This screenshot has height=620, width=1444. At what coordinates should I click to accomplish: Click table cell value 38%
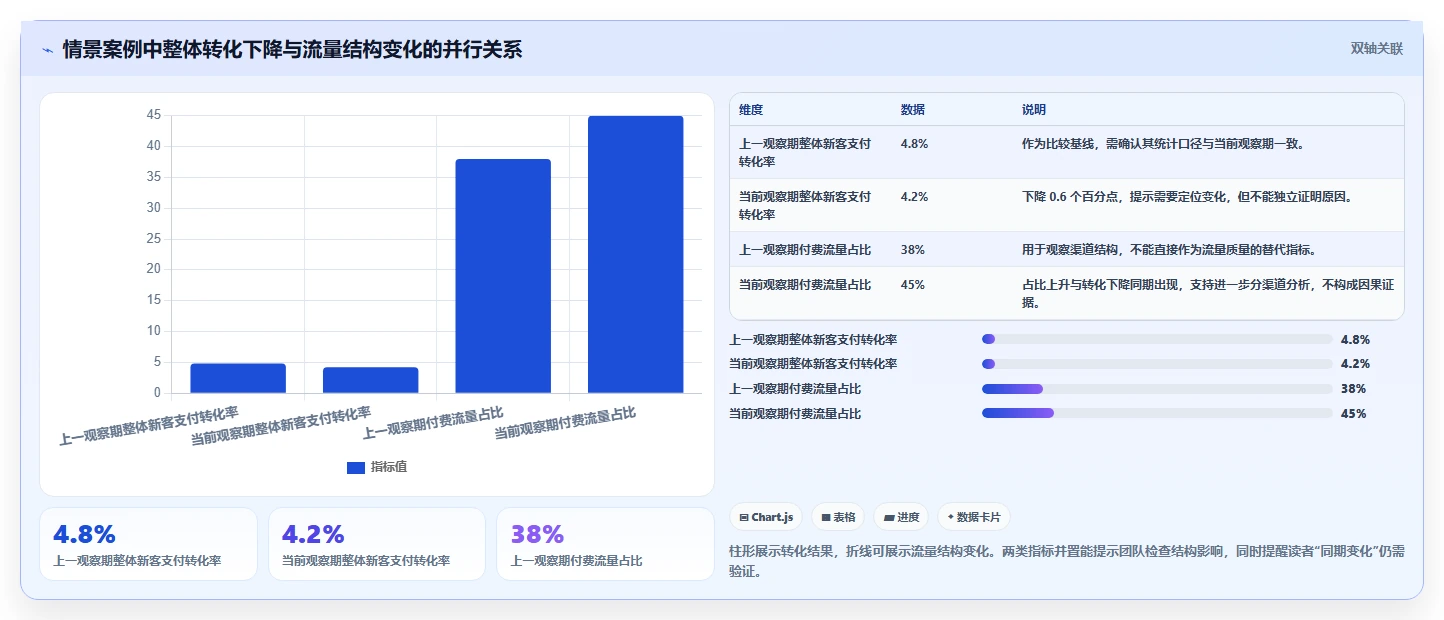913,249
